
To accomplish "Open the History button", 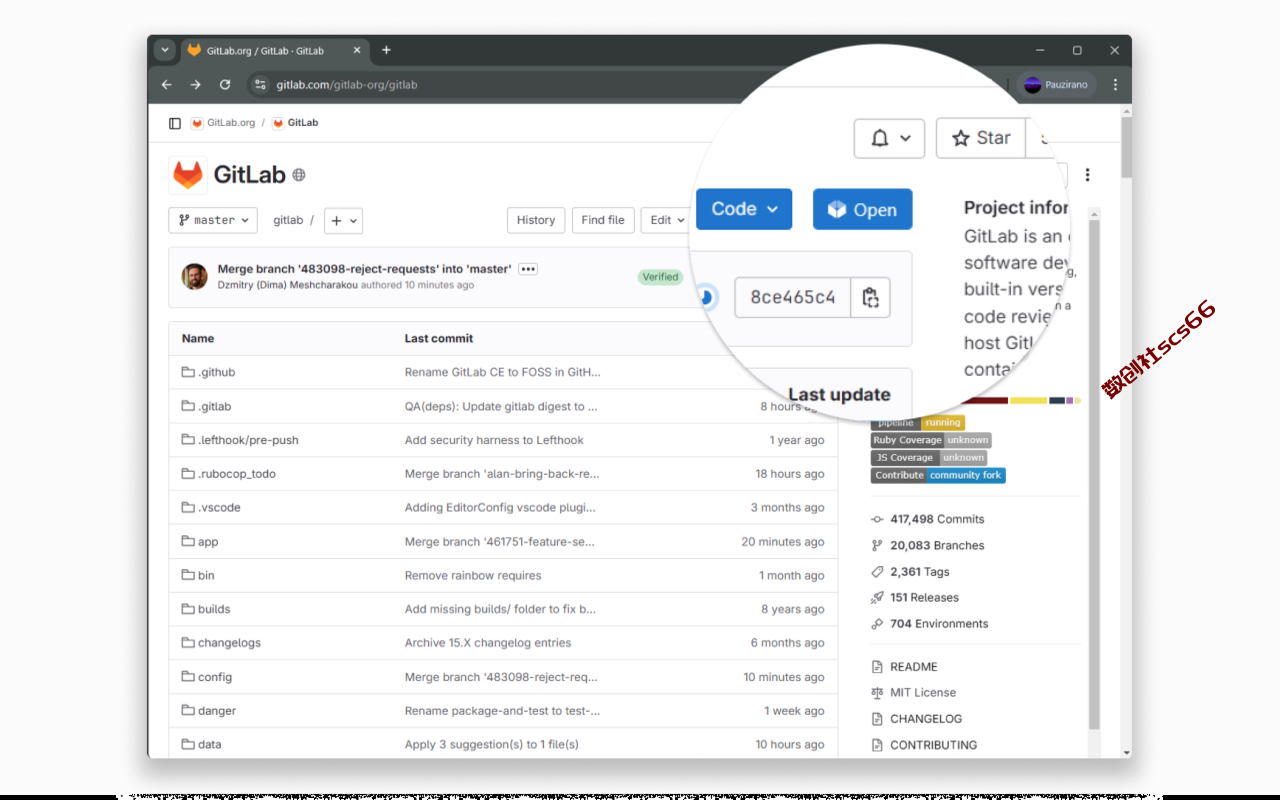I will [536, 220].
